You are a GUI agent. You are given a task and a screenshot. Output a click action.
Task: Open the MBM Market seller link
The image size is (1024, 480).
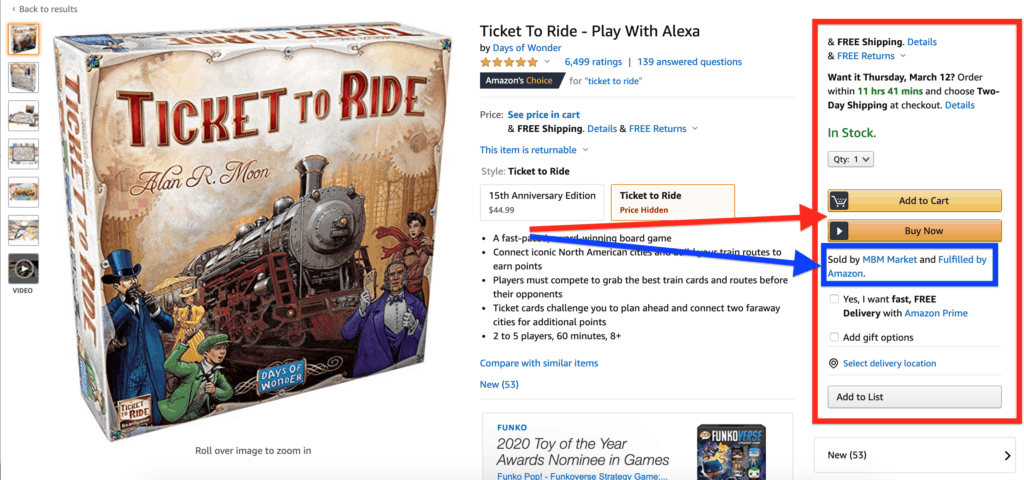889,260
